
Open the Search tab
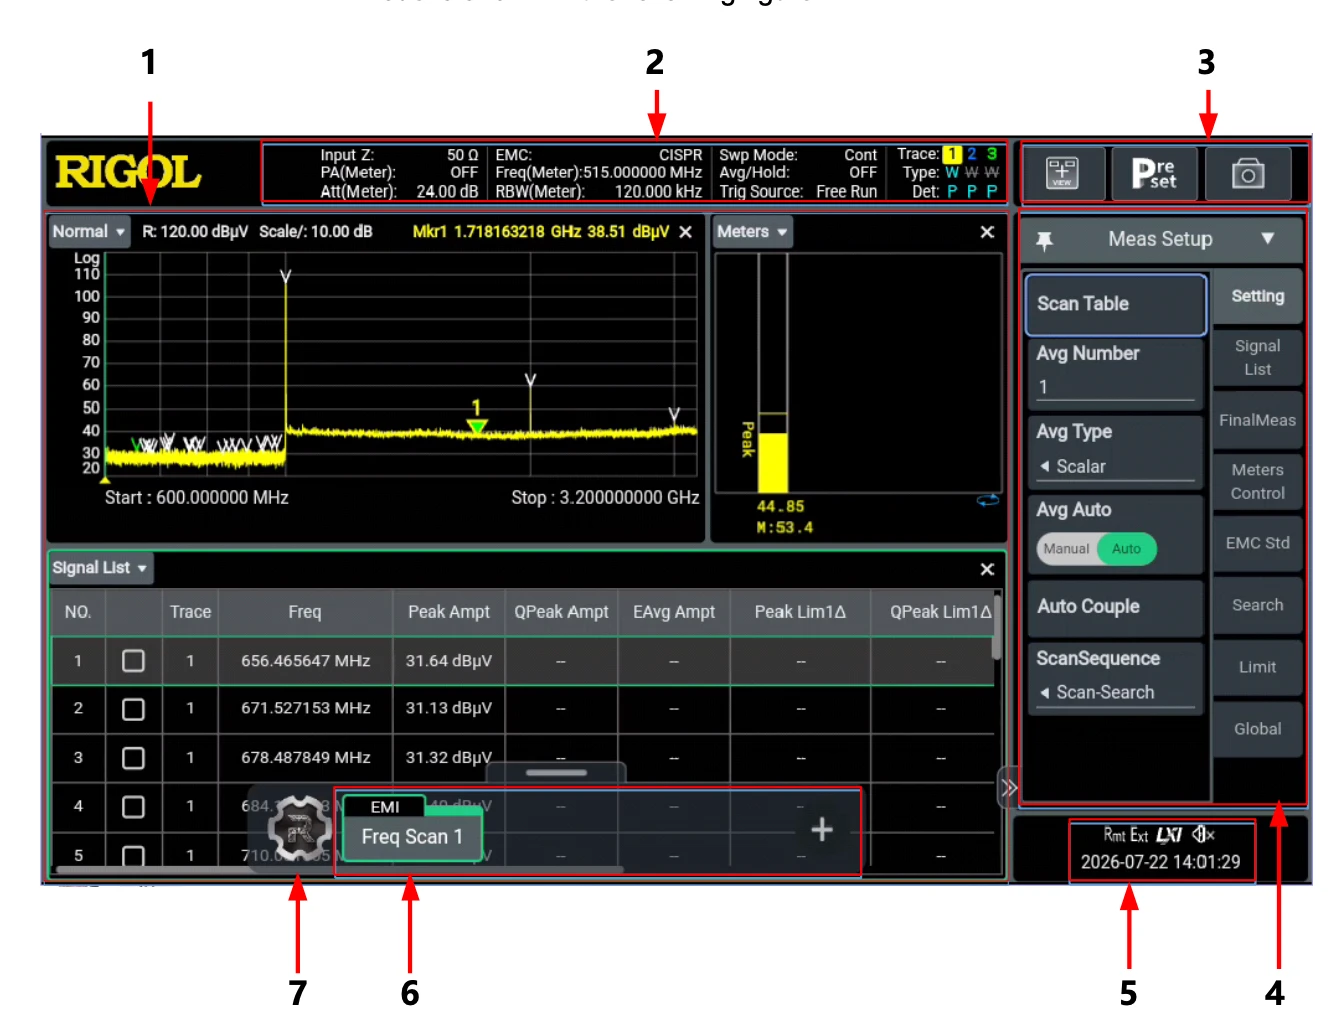coord(1257,606)
